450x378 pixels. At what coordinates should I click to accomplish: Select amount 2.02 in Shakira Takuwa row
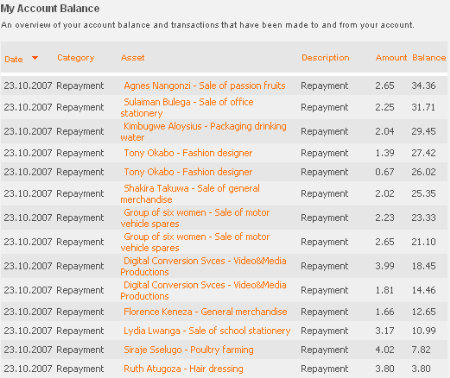coord(385,194)
